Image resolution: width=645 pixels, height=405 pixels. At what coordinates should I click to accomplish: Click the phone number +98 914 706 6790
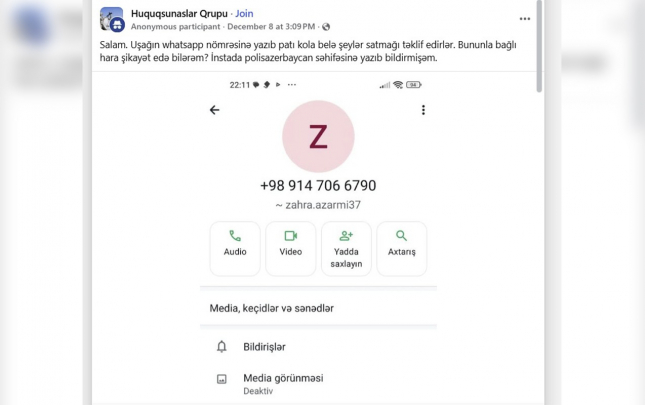(x=318, y=185)
